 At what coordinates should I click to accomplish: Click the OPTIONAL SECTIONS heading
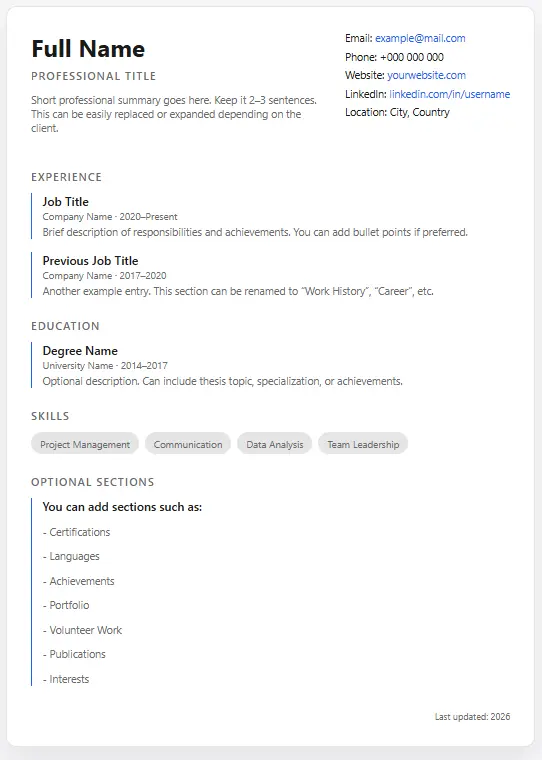coord(93,482)
